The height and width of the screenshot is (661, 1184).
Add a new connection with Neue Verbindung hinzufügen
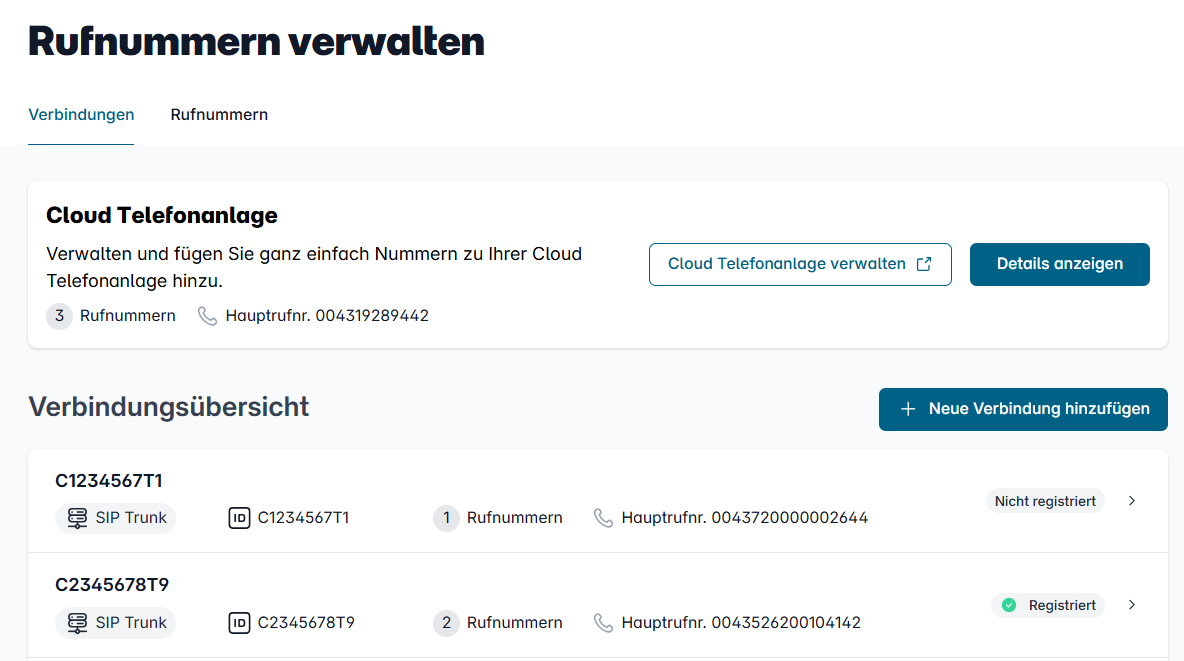(1023, 409)
